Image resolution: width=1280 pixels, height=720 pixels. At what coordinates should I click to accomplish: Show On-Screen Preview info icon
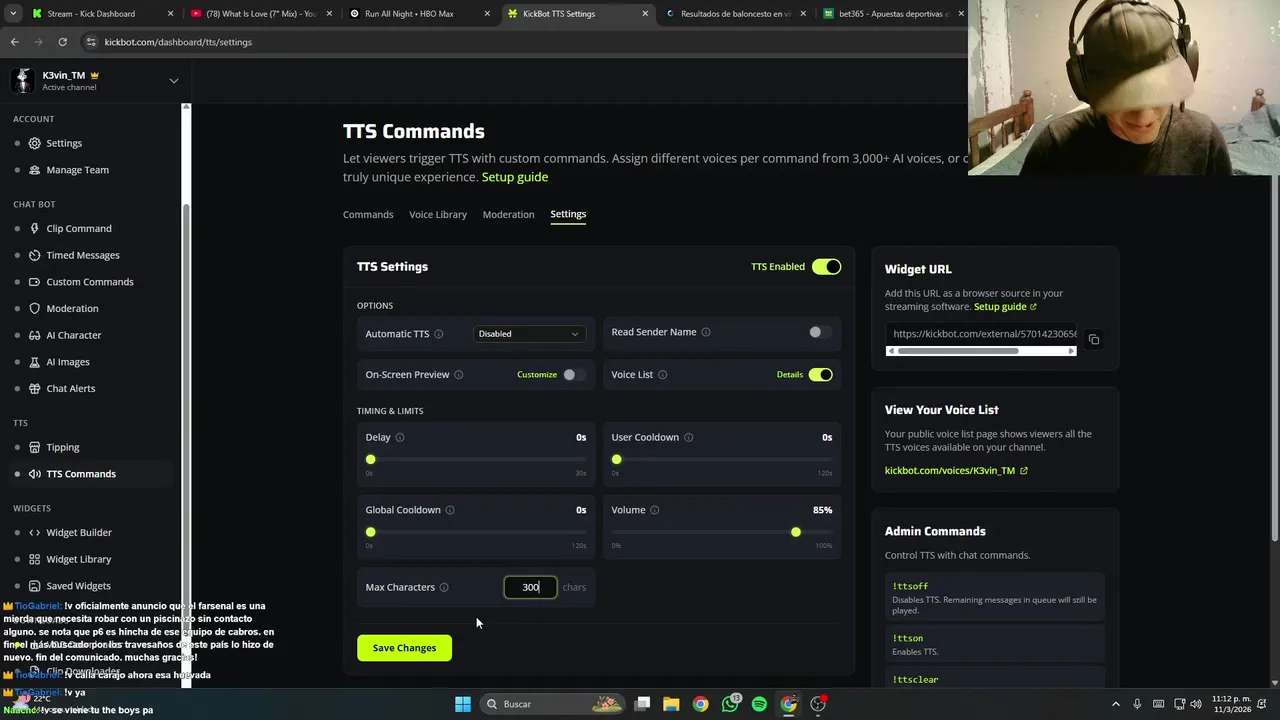[459, 375]
